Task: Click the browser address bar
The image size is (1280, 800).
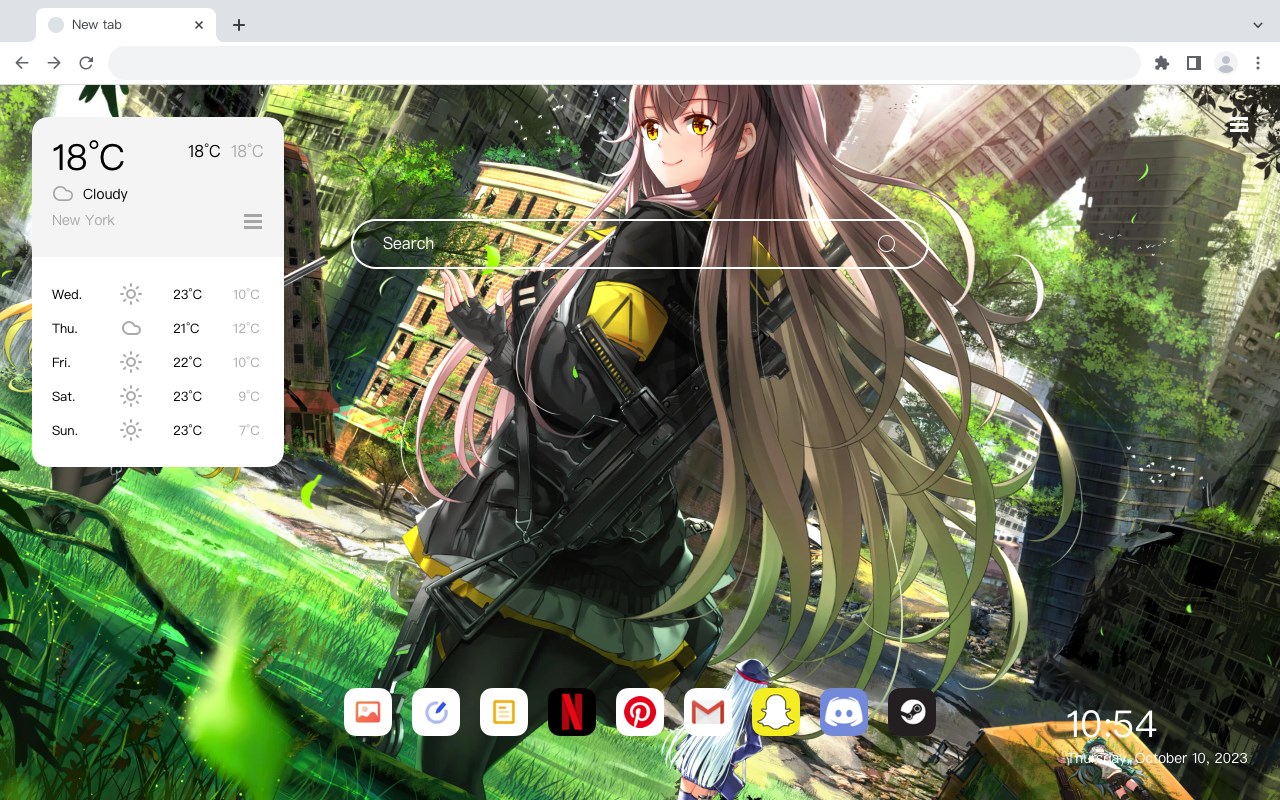Action: (624, 63)
